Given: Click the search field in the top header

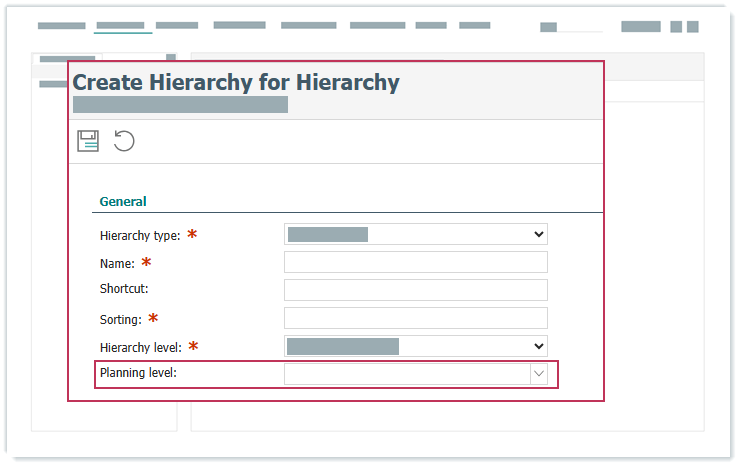Looking at the screenshot, I should point(572,28).
